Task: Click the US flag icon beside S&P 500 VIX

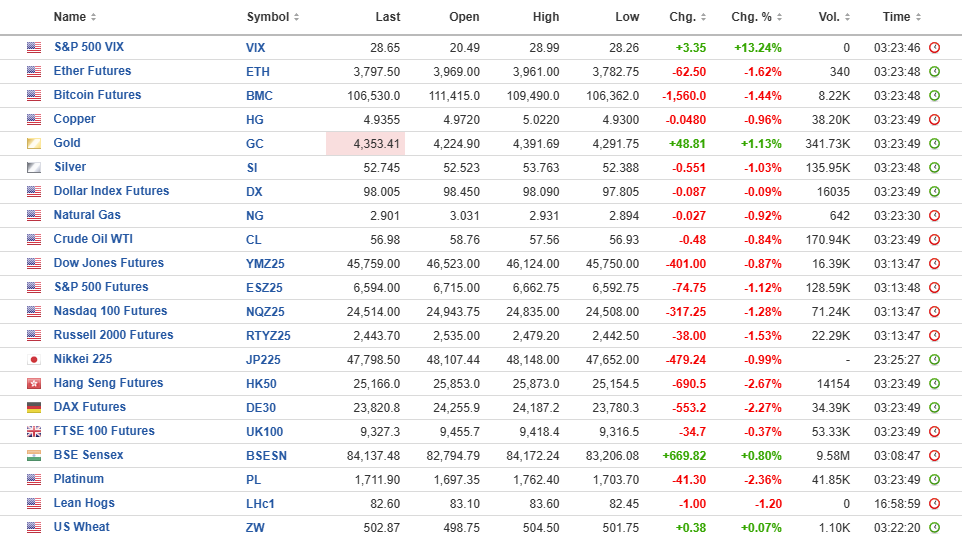Action: click(34, 47)
